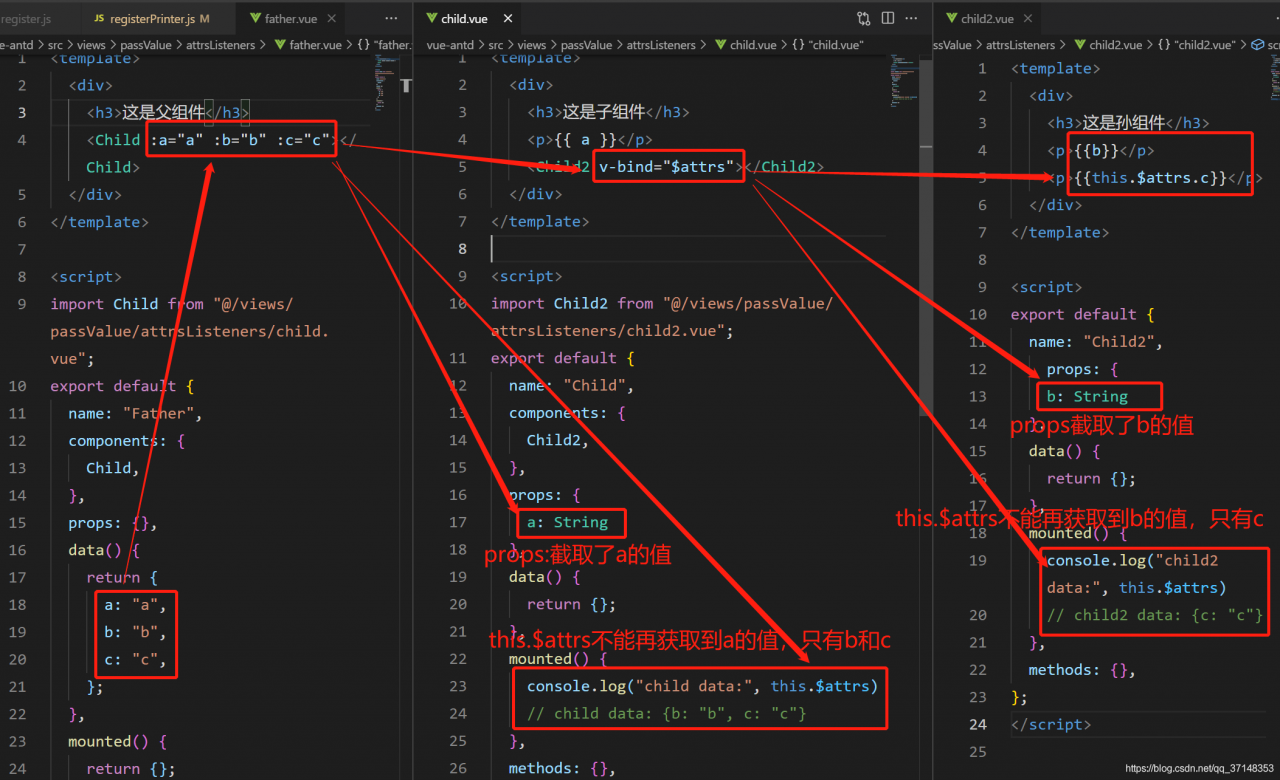Image resolution: width=1280 pixels, height=780 pixels.
Task: Open the passValue breadcrumb in child.vue editor
Action: (x=586, y=45)
